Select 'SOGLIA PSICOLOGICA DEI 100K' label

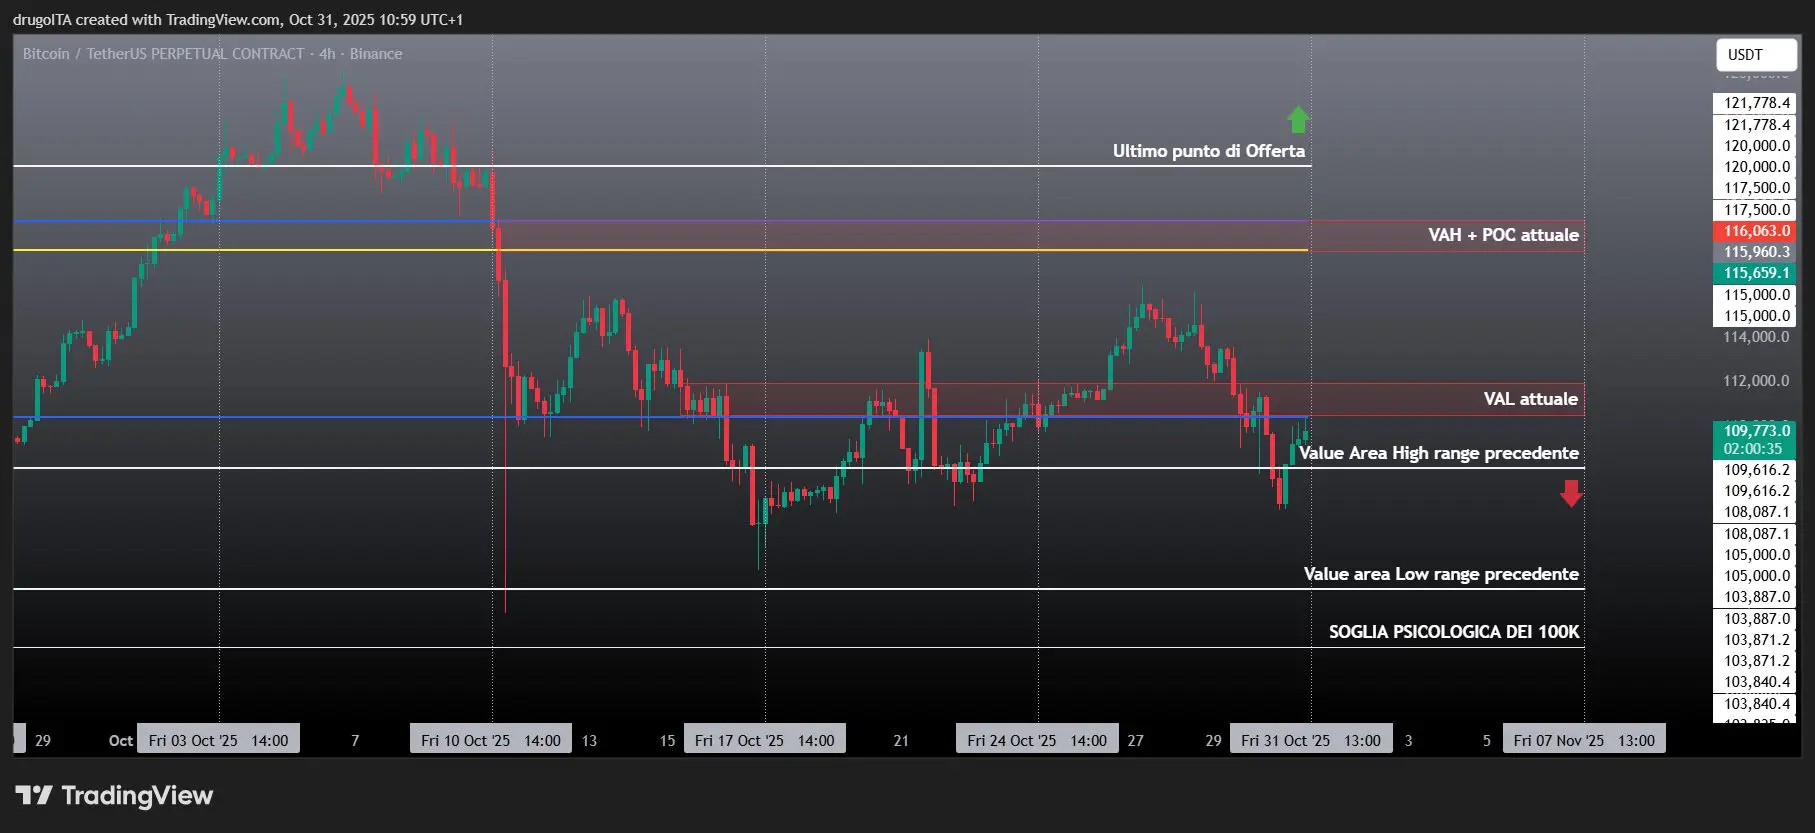1454,632
